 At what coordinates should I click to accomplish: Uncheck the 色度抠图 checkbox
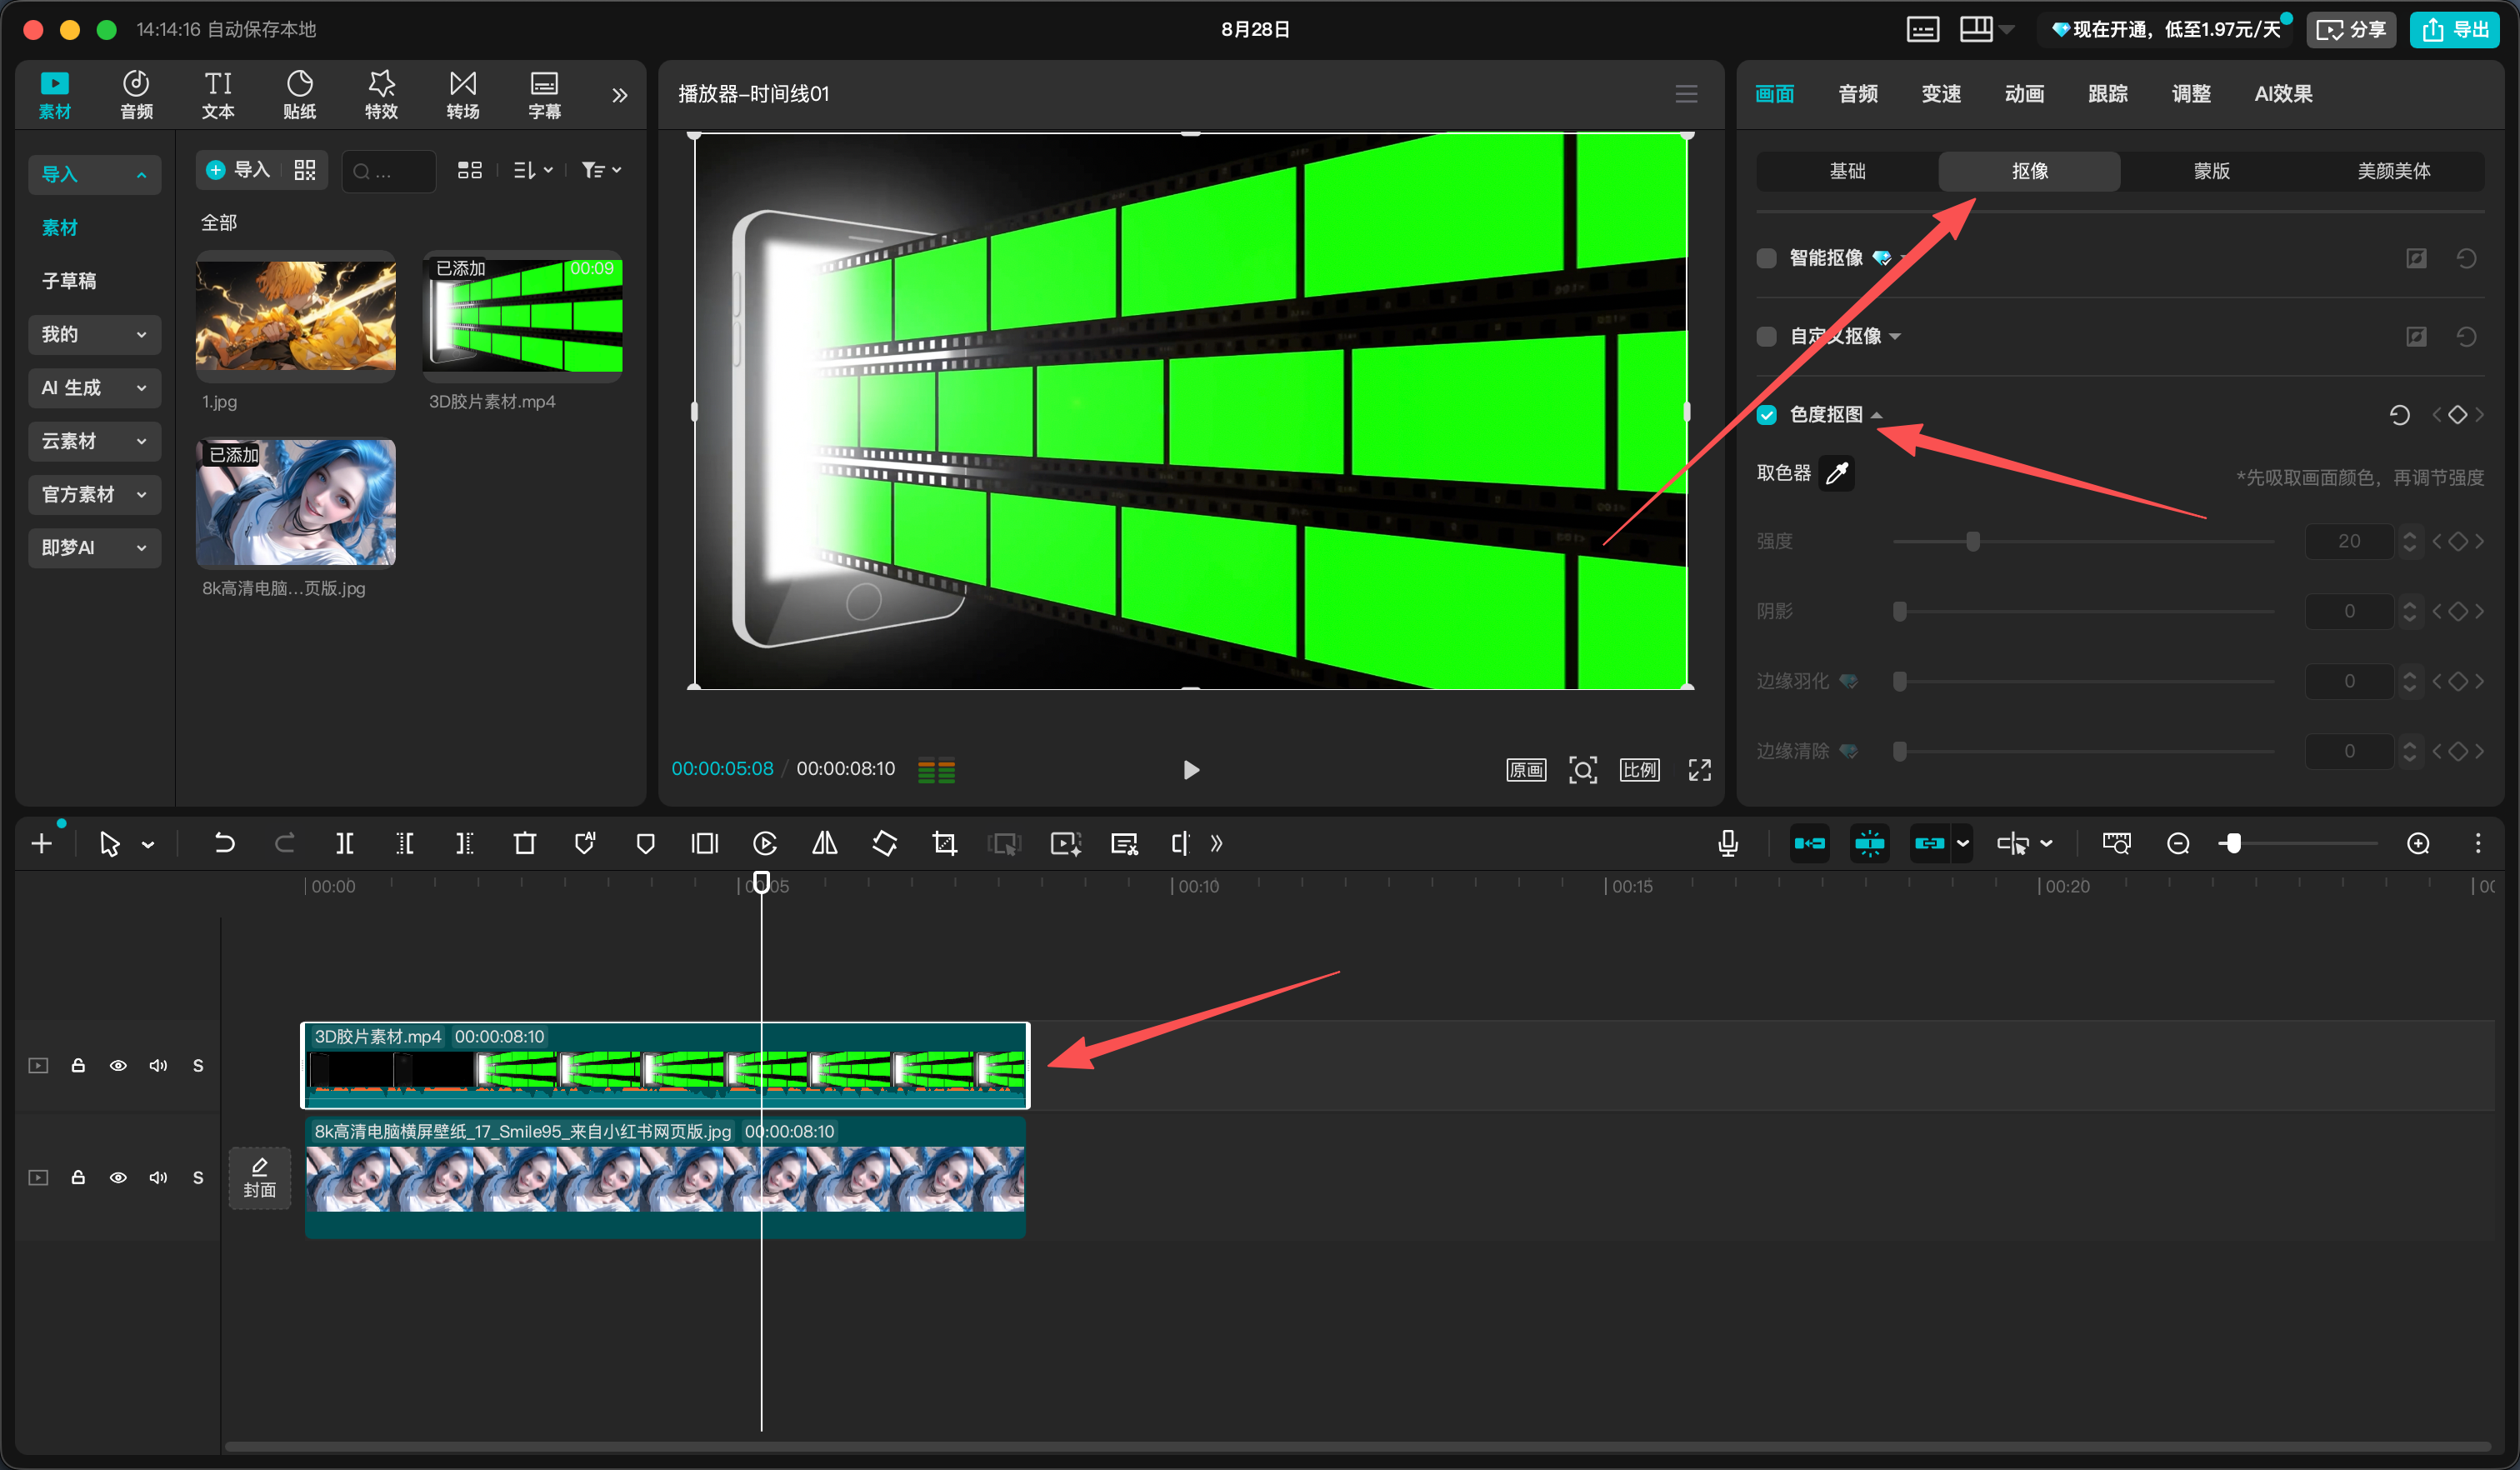[1766, 415]
